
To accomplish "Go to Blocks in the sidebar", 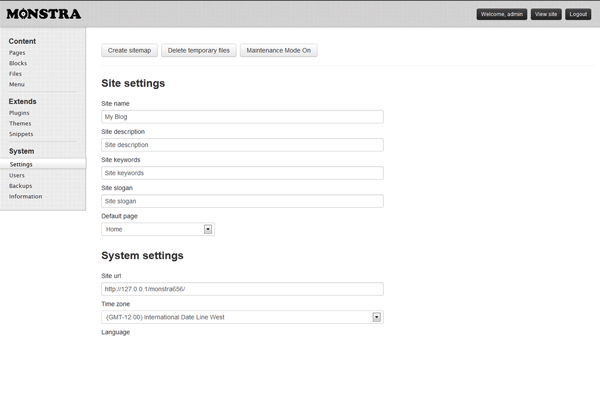I will pos(18,63).
